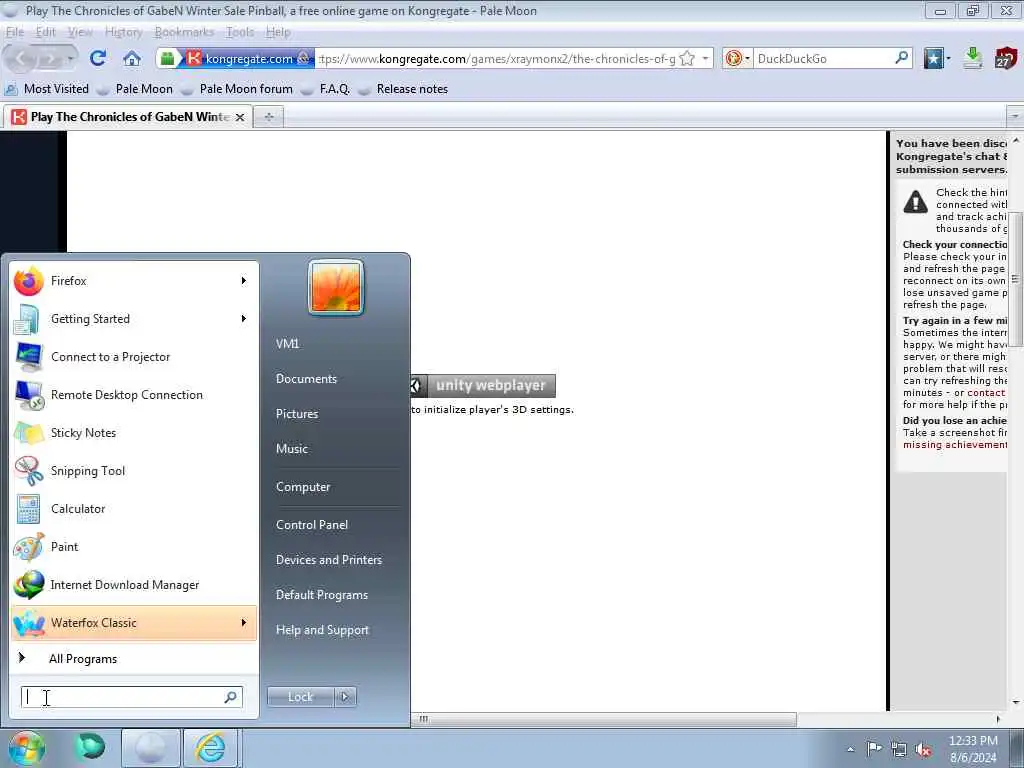Open Firefox from the Start menu
1024x768 pixels.
(134, 281)
